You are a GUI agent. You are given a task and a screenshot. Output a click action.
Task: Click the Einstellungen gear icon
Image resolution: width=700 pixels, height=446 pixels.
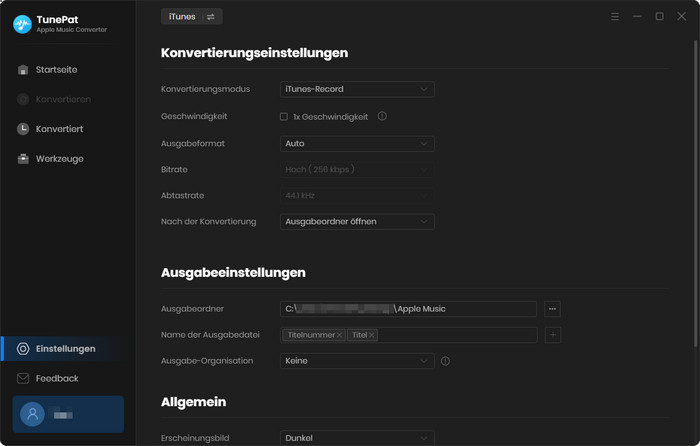23,349
